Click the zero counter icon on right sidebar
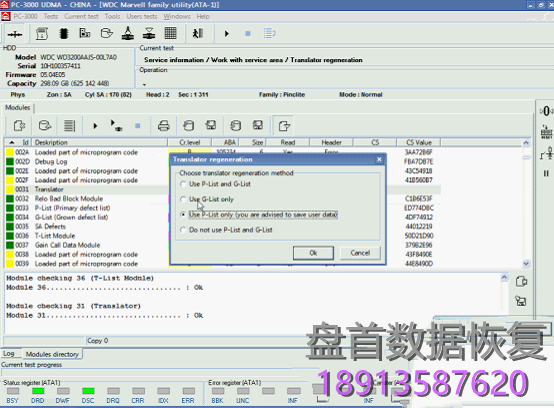554x408 pixels. pos(546,111)
